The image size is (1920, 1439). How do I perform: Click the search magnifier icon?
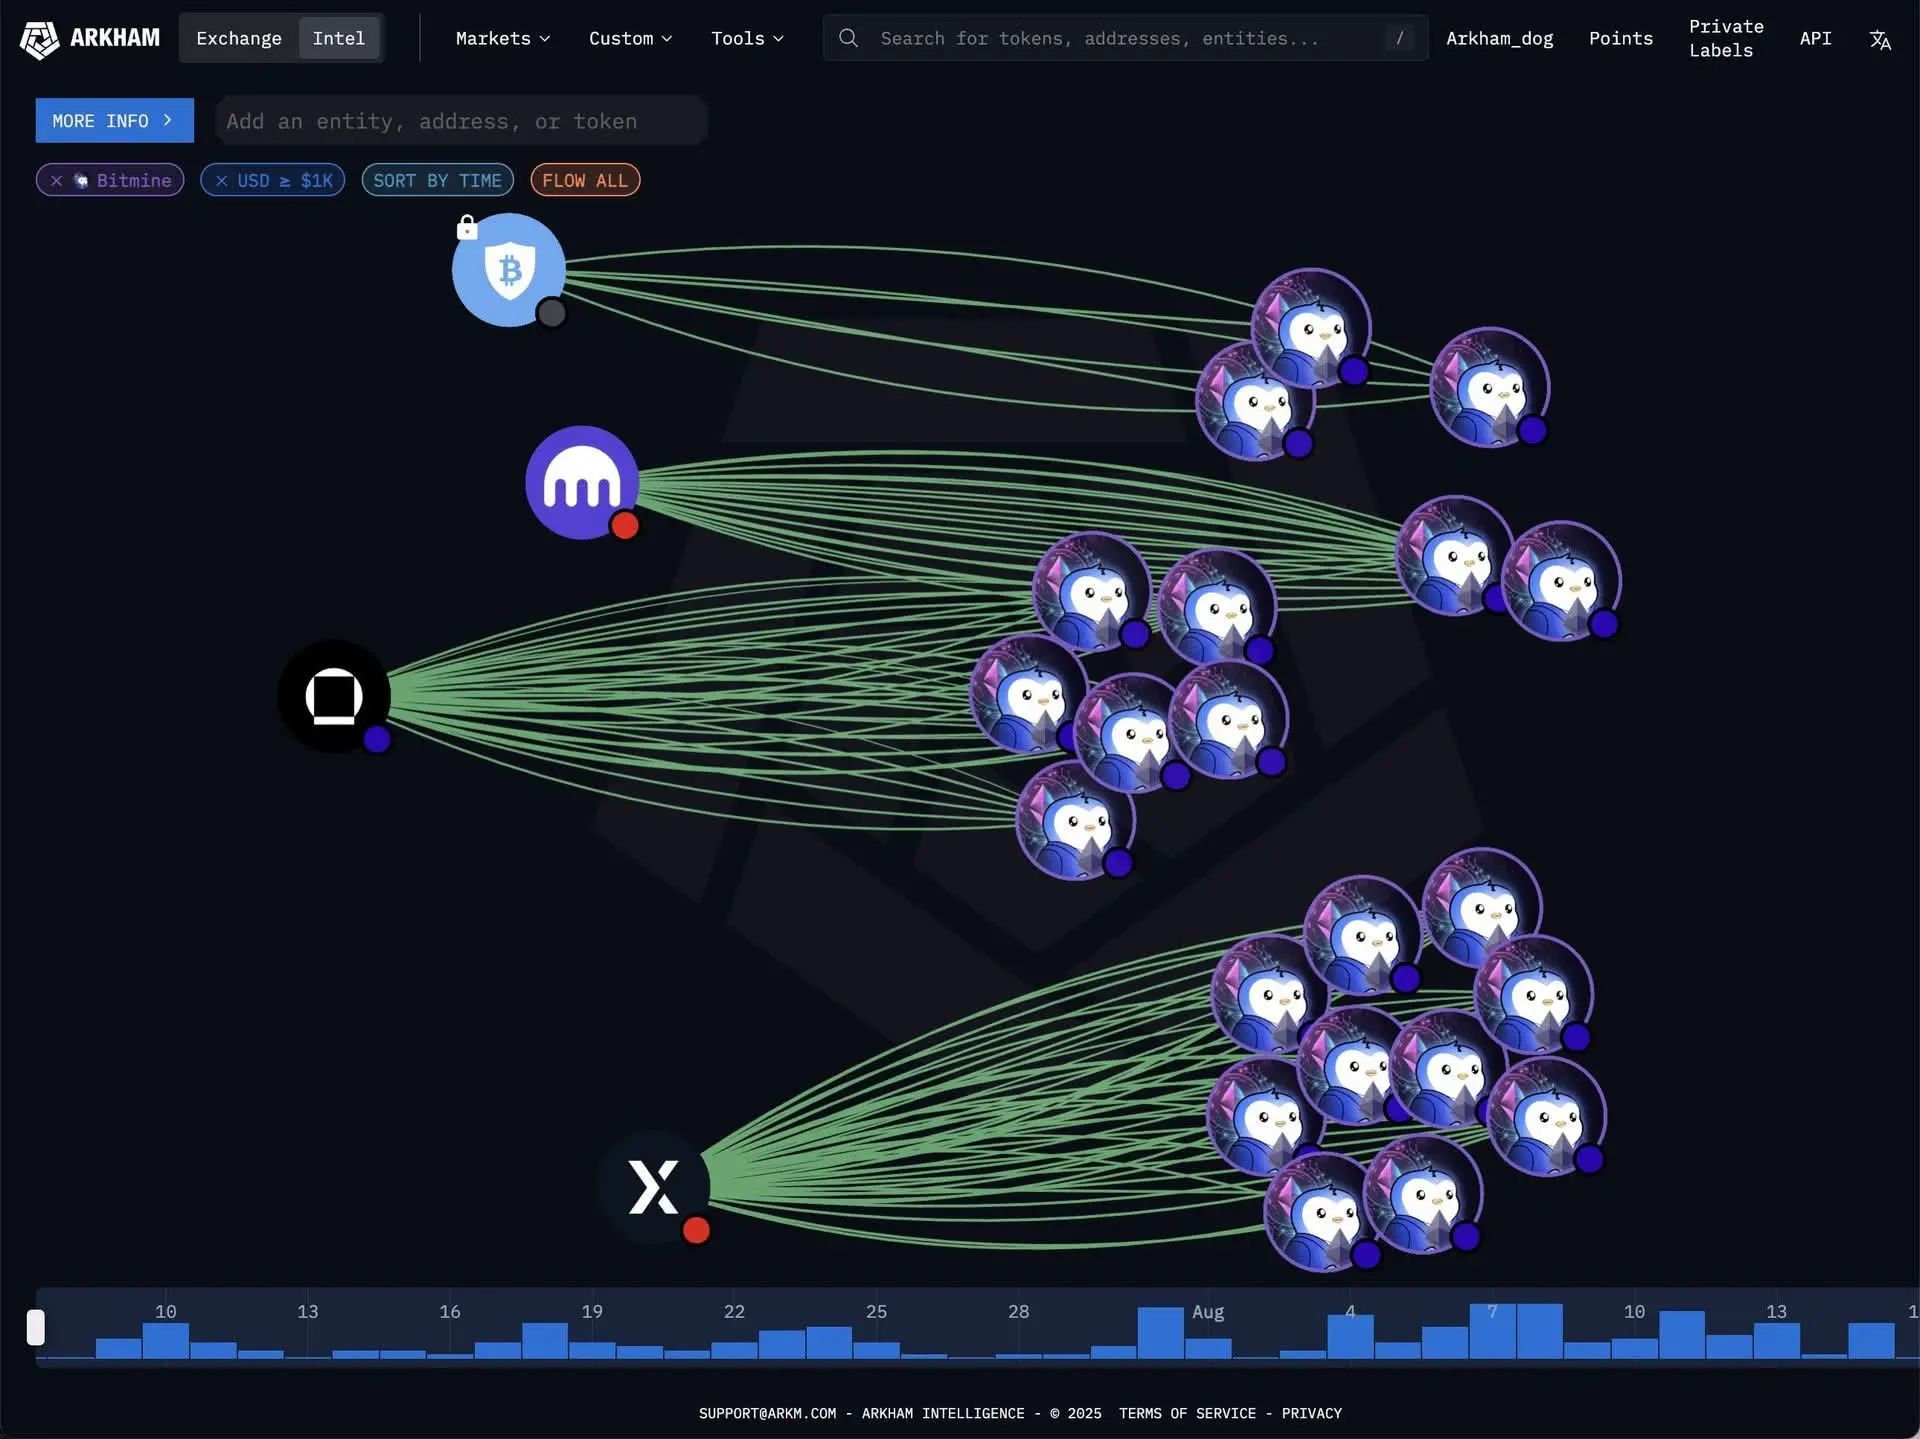pyautogui.click(x=848, y=38)
